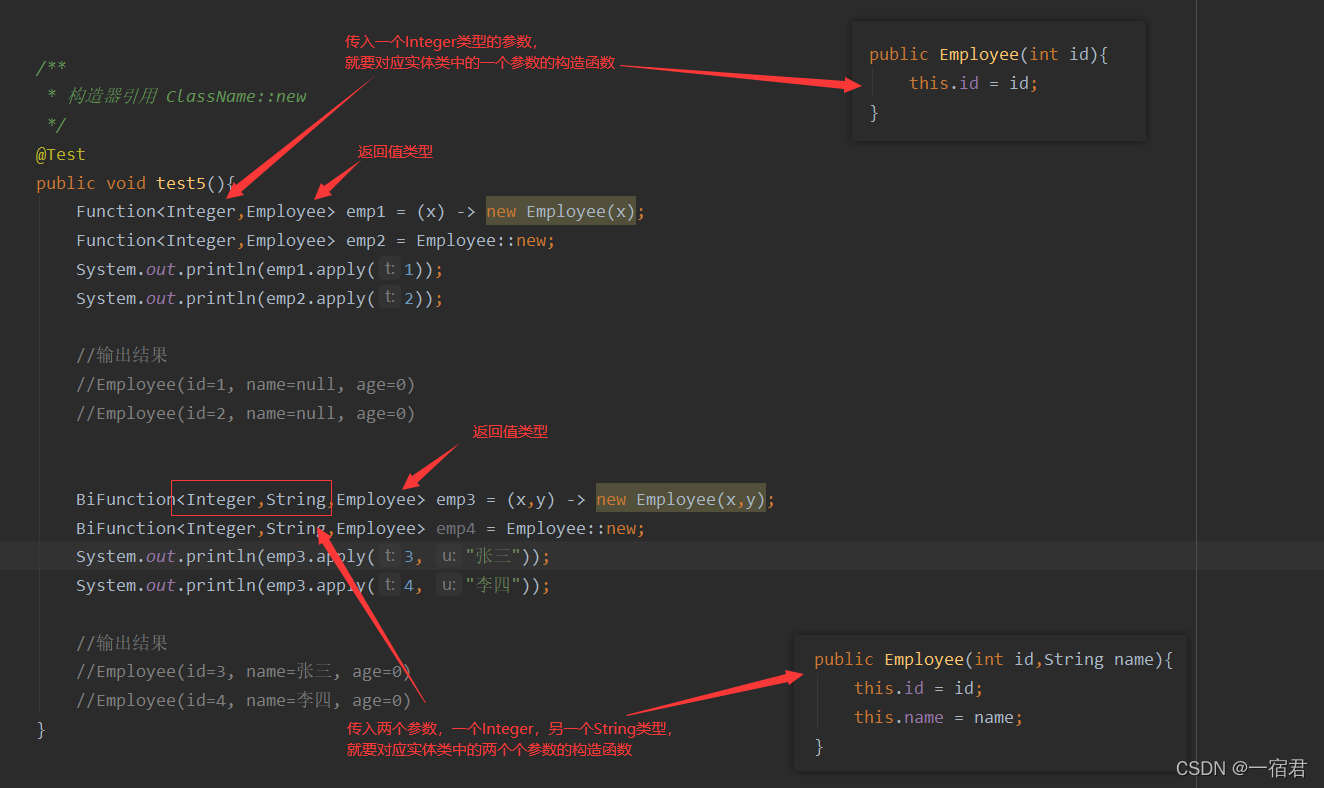Select the highlighted 'new Employee(x,y)' expression
This screenshot has height=788, width=1324.
point(681,499)
